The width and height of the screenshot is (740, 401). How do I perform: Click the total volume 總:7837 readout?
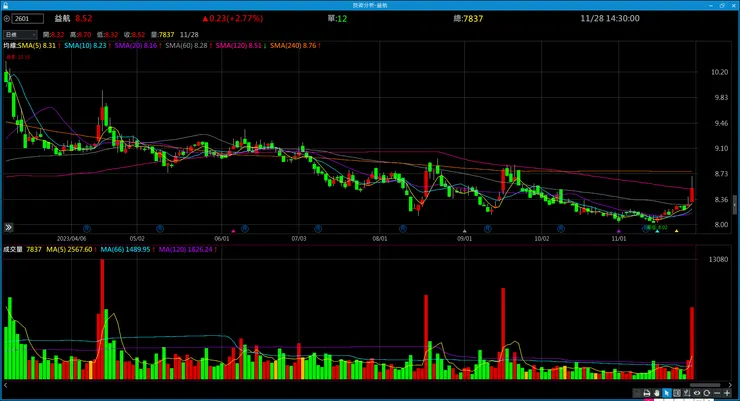[x=468, y=18]
